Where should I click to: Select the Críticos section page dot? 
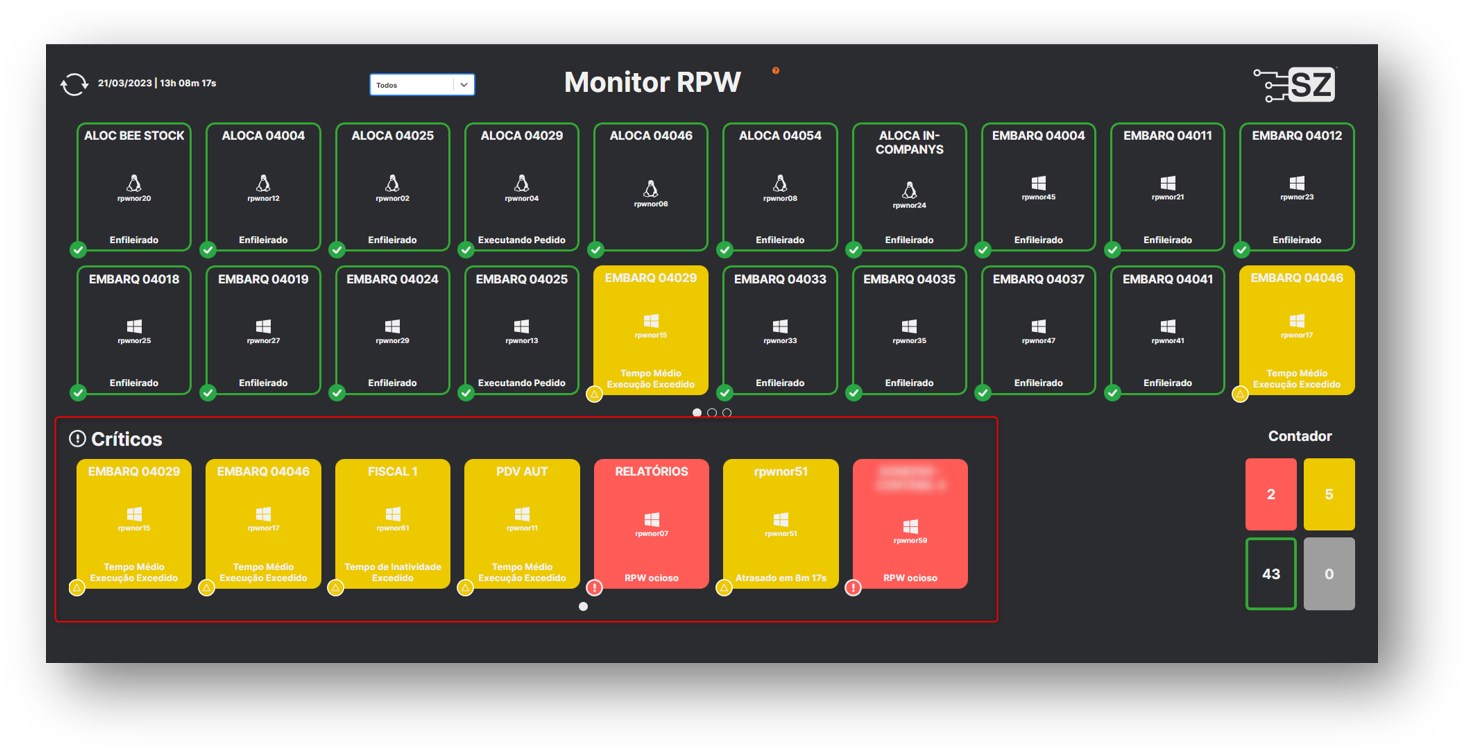(583, 606)
